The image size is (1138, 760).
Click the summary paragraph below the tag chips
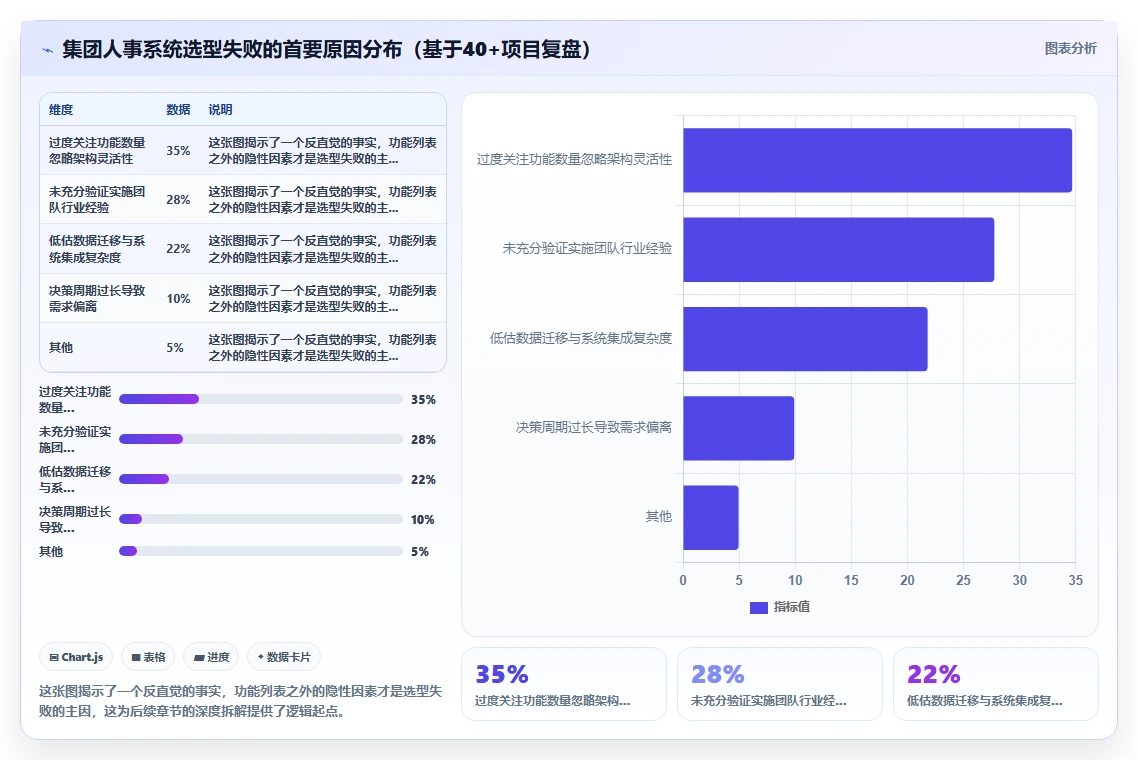click(240, 701)
